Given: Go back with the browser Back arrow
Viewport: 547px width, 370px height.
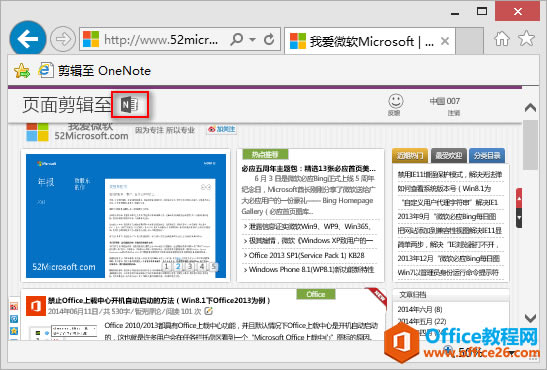Looking at the screenshot, I should pos(28,39).
